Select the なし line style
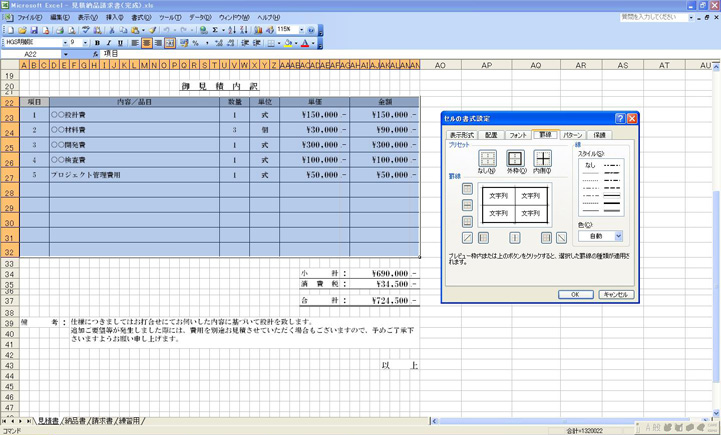 (x=590, y=165)
